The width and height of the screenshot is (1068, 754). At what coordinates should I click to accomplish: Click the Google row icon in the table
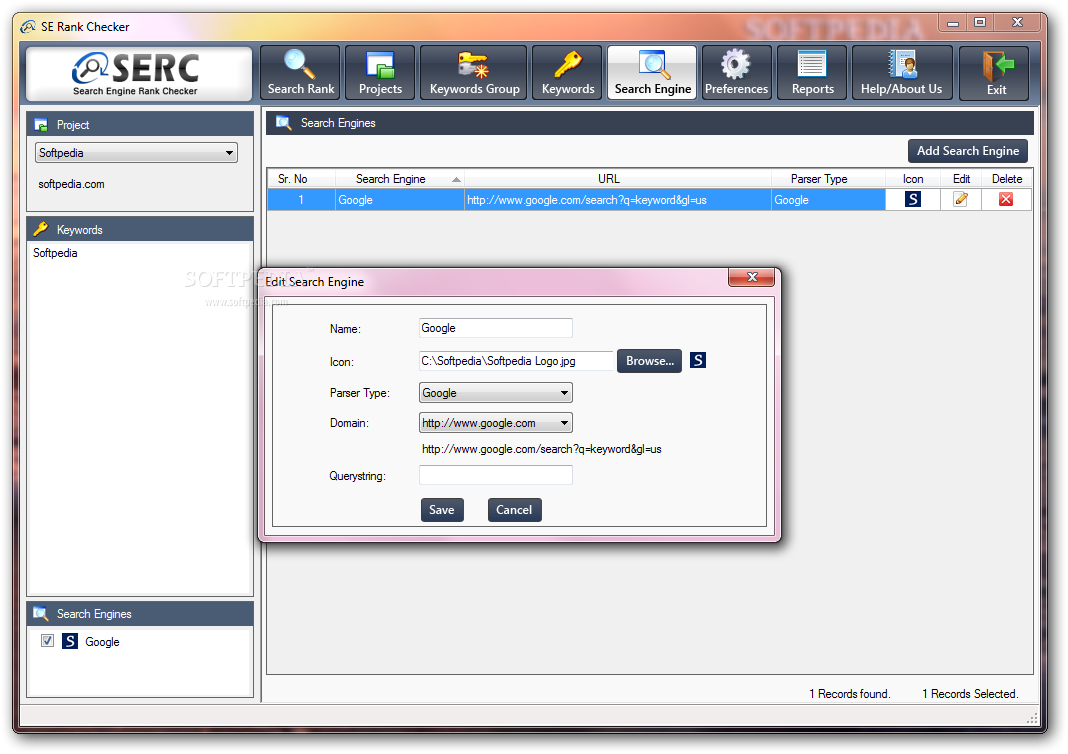pos(913,199)
